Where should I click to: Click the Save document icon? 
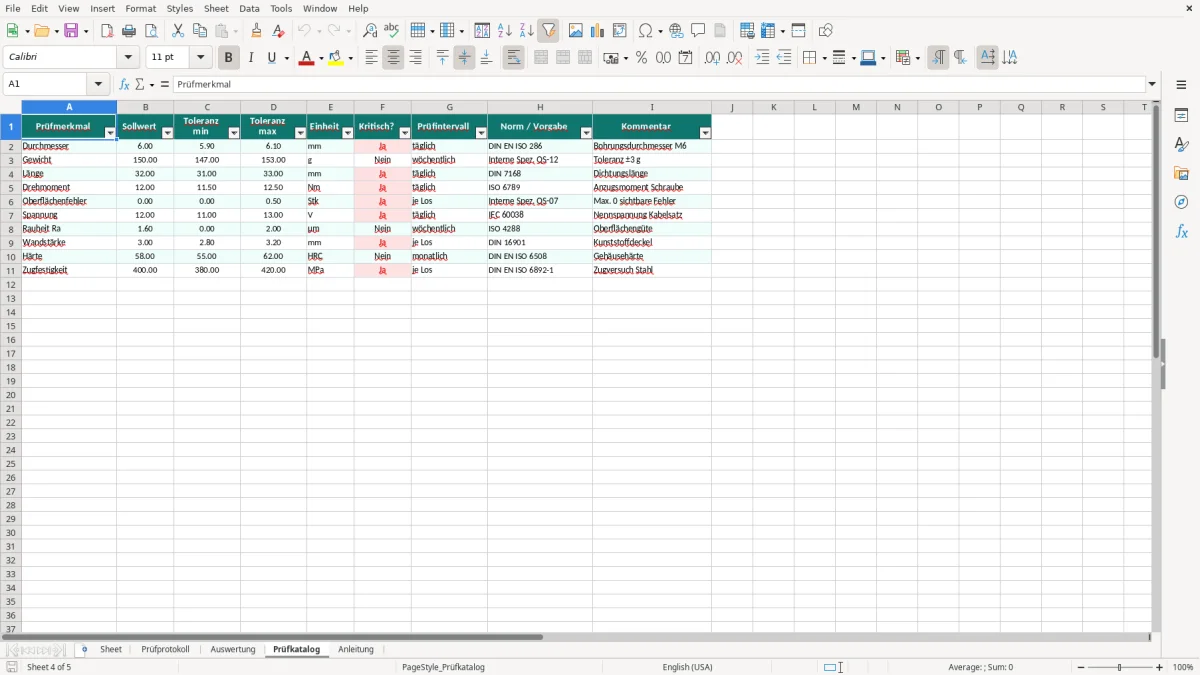tap(71, 31)
